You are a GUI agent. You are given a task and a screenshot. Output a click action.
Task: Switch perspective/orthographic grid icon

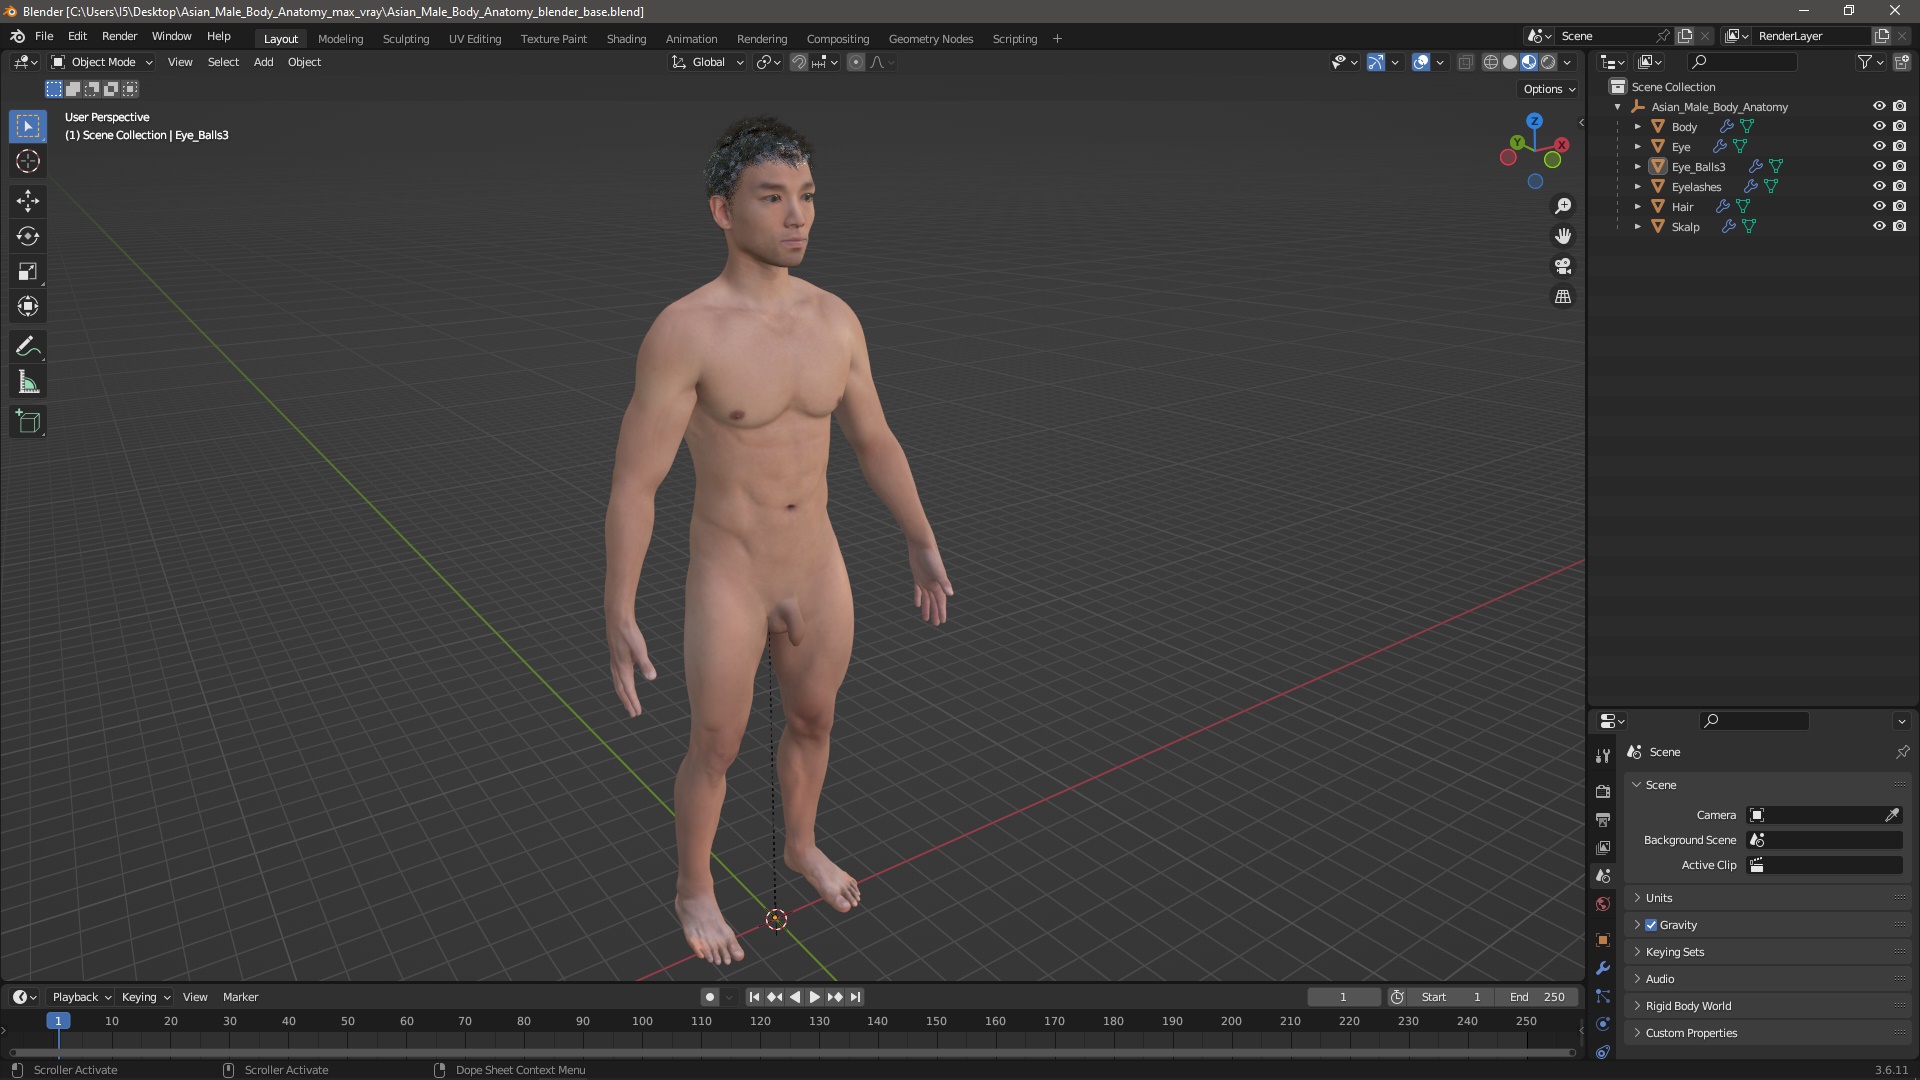click(x=1563, y=297)
